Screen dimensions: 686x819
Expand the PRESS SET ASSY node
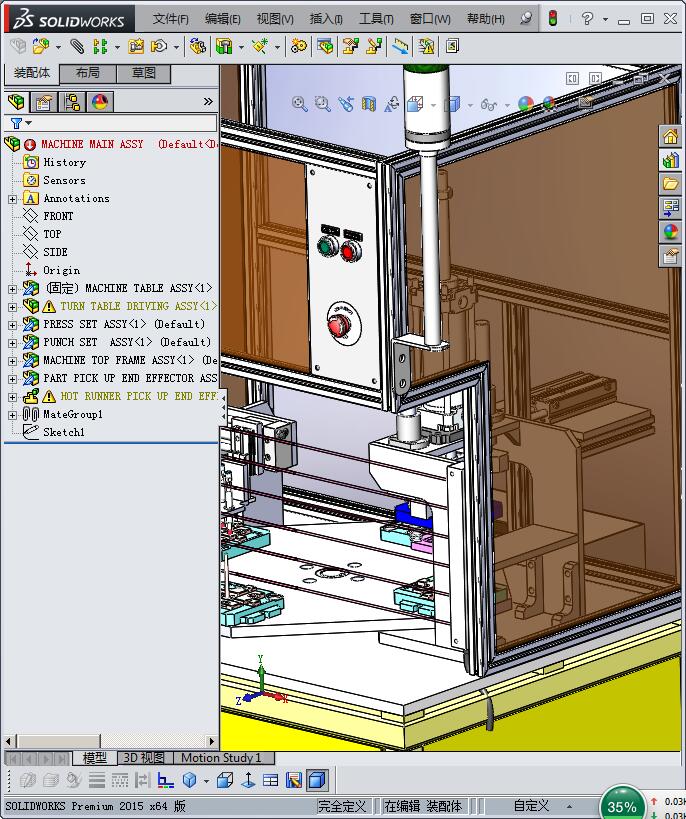tap(13, 325)
